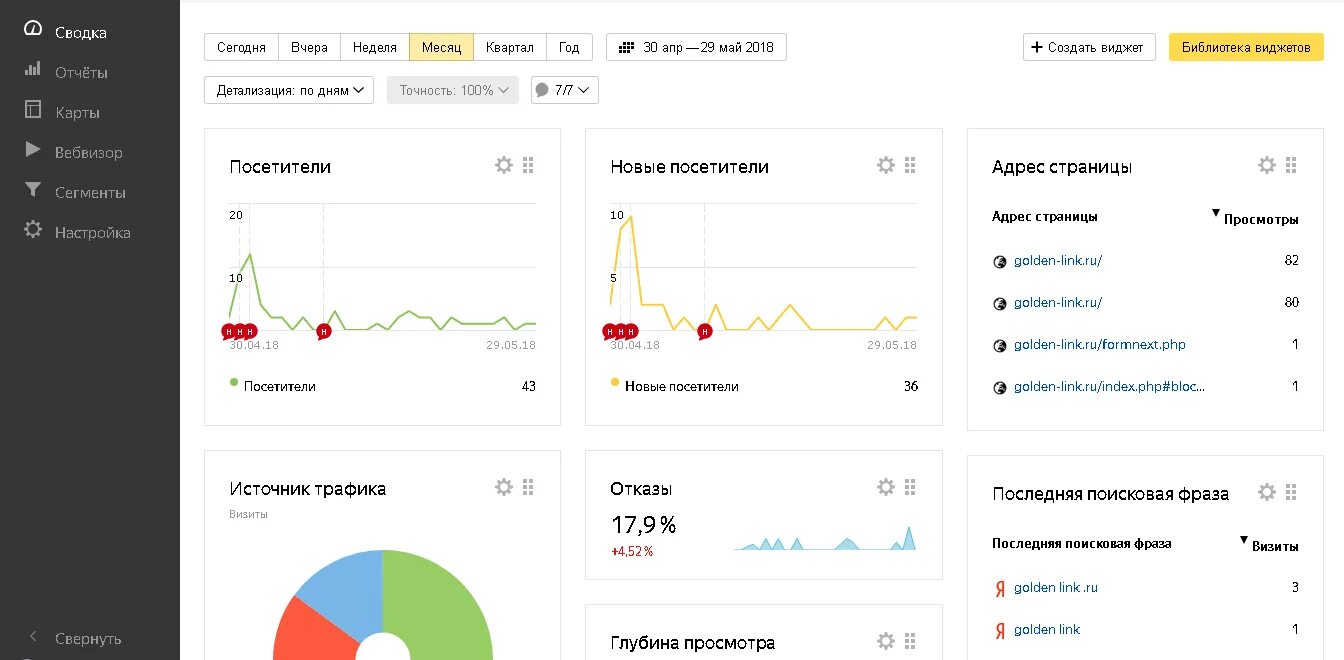The image size is (1344, 660).
Task: Open the golden-link.ru/formnext.php link
Action: (1100, 344)
